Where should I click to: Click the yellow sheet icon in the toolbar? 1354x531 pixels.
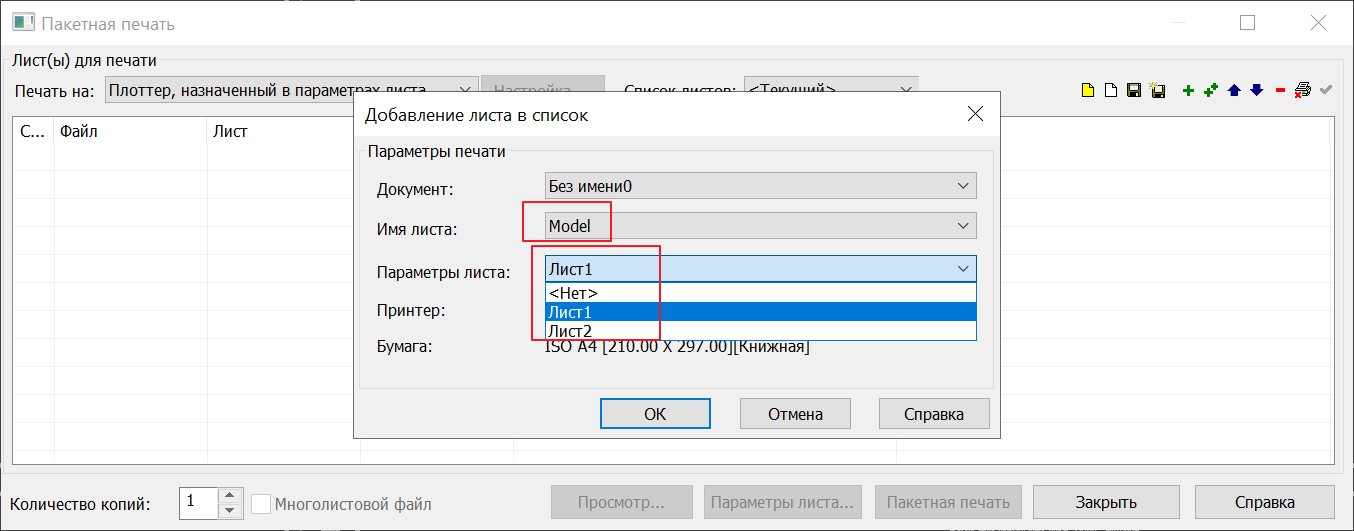[1087, 91]
